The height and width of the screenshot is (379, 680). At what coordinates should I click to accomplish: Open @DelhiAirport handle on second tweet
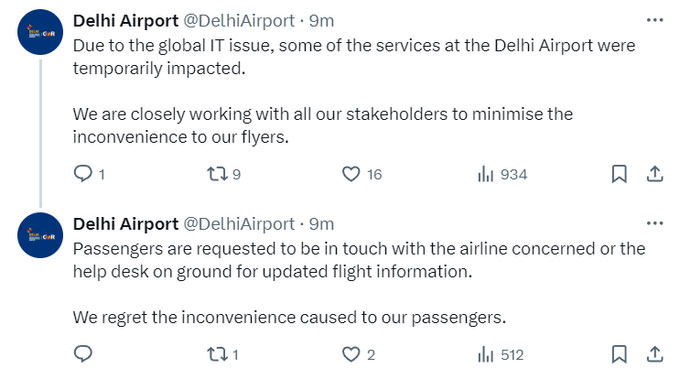pyautogui.click(x=239, y=224)
